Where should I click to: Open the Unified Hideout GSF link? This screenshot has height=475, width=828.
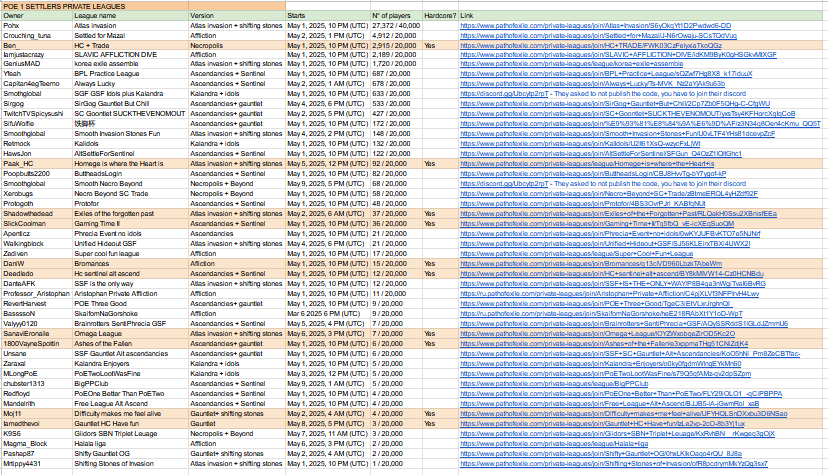tap(605, 244)
